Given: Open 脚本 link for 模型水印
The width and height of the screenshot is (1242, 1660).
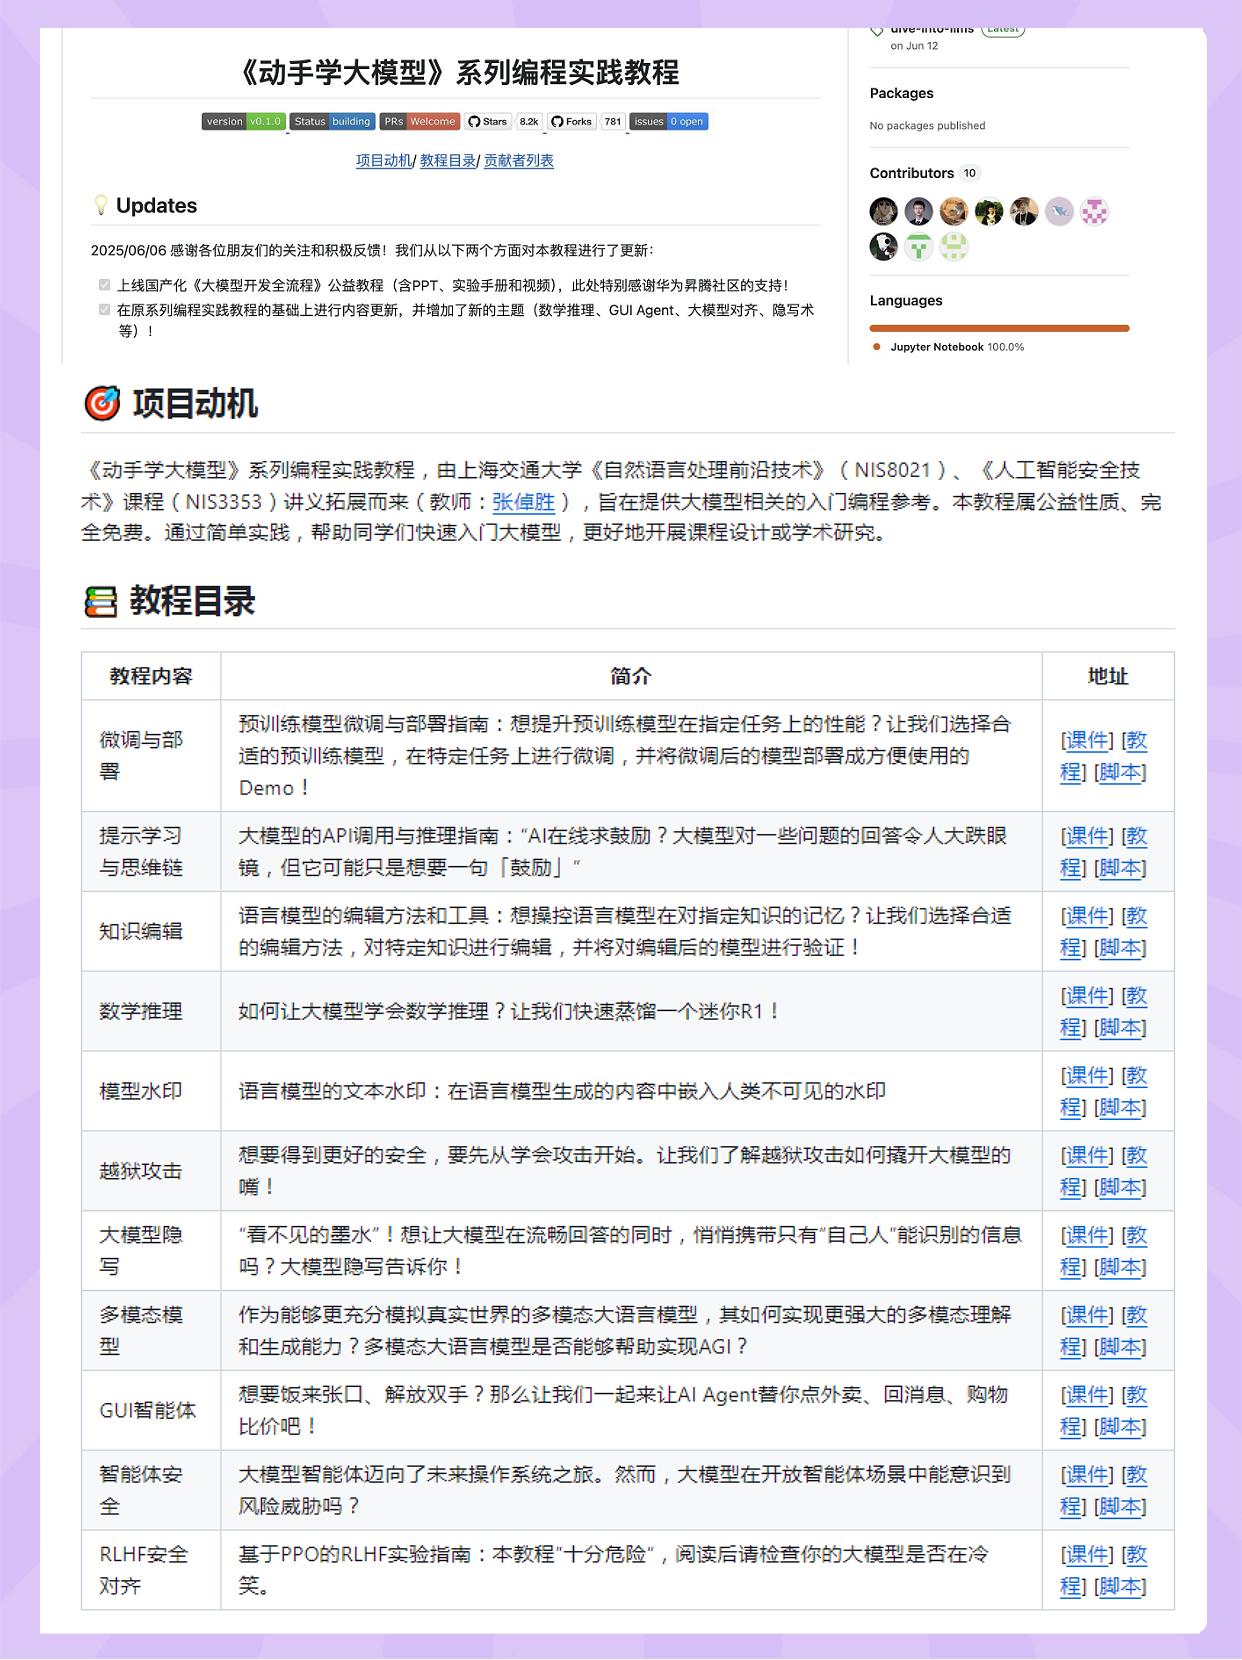Looking at the screenshot, I should 1120,1108.
